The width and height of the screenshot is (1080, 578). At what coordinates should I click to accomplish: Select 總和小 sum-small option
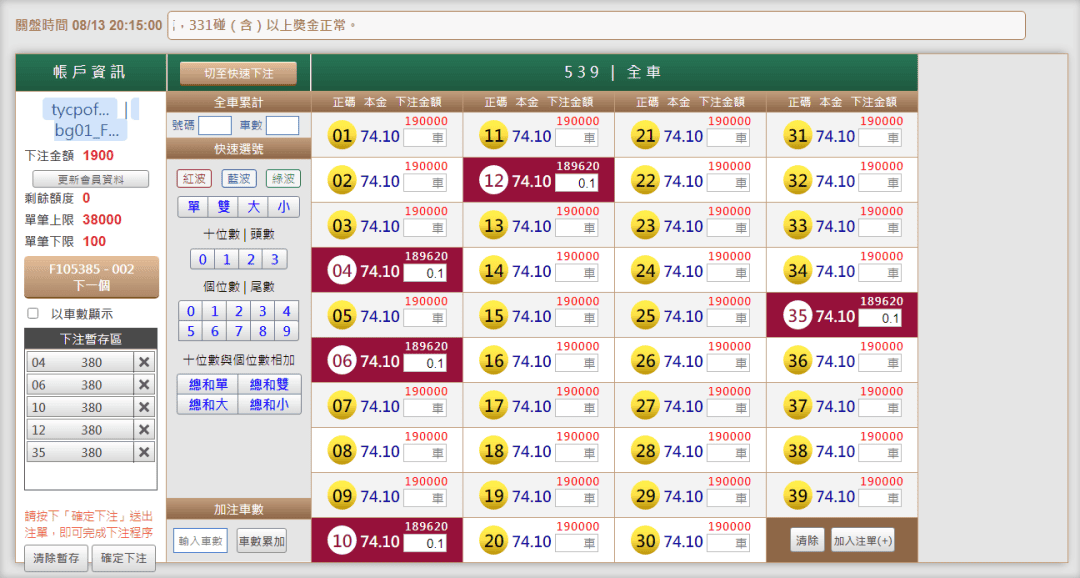tap(269, 404)
